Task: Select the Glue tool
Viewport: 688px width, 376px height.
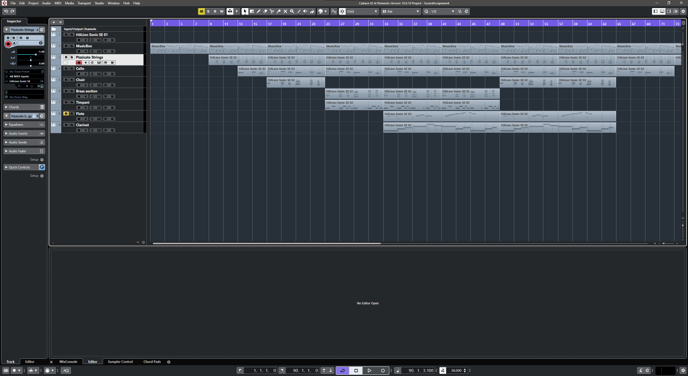Action: [279, 11]
